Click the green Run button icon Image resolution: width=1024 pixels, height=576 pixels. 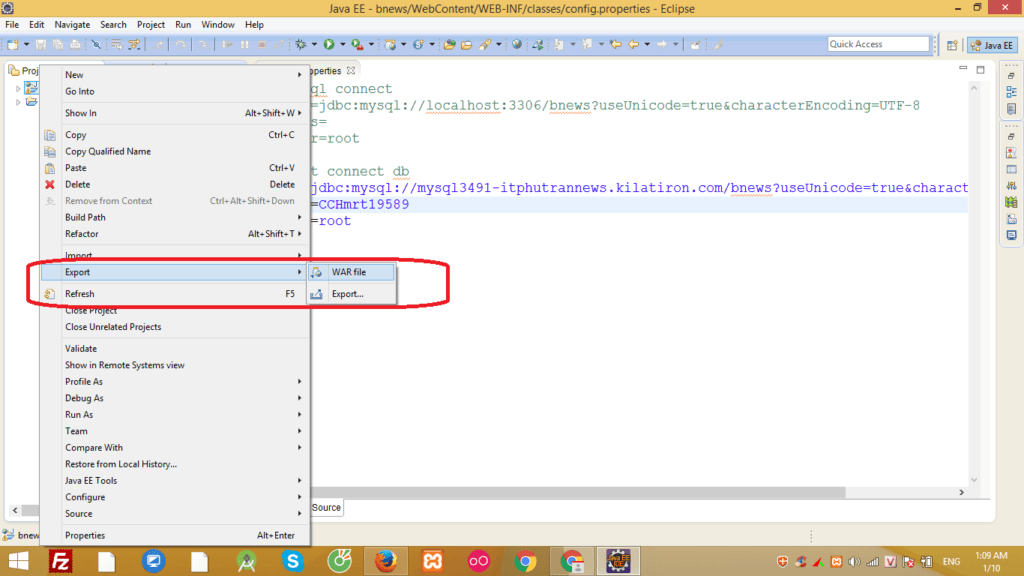329,44
